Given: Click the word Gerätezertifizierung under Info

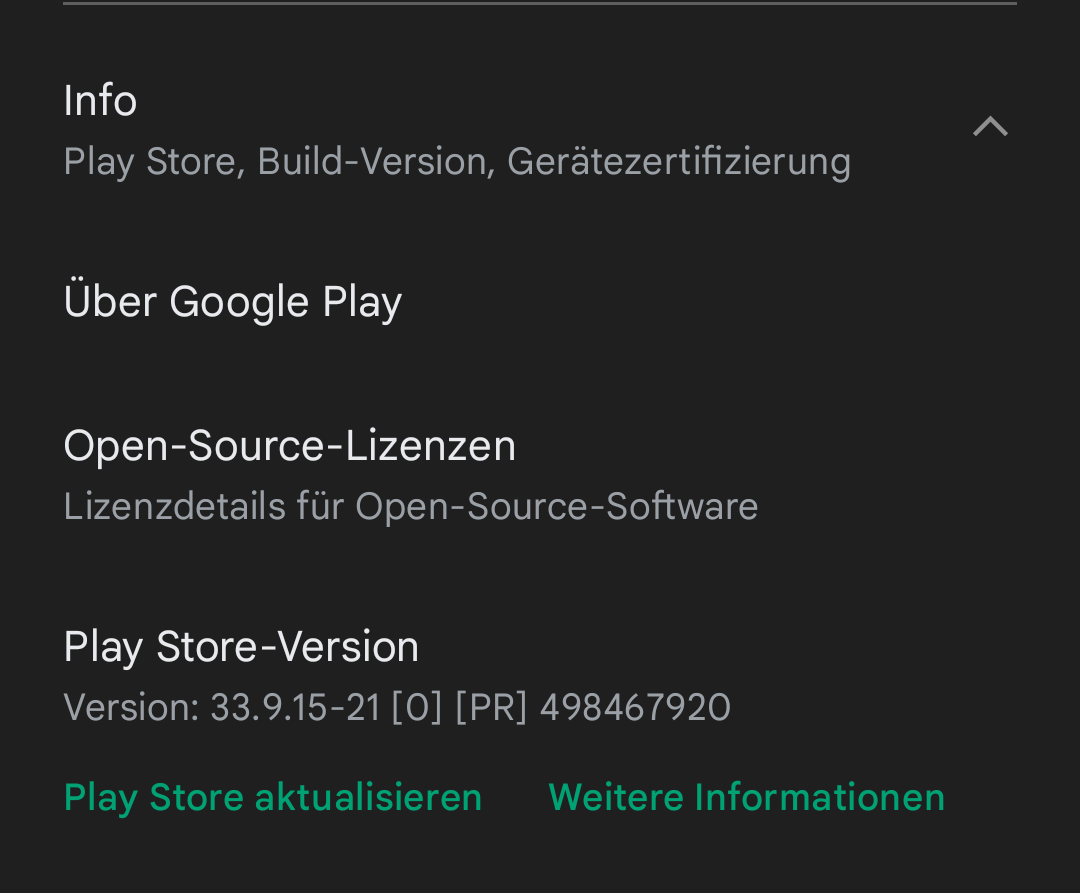Looking at the screenshot, I should 678,162.
